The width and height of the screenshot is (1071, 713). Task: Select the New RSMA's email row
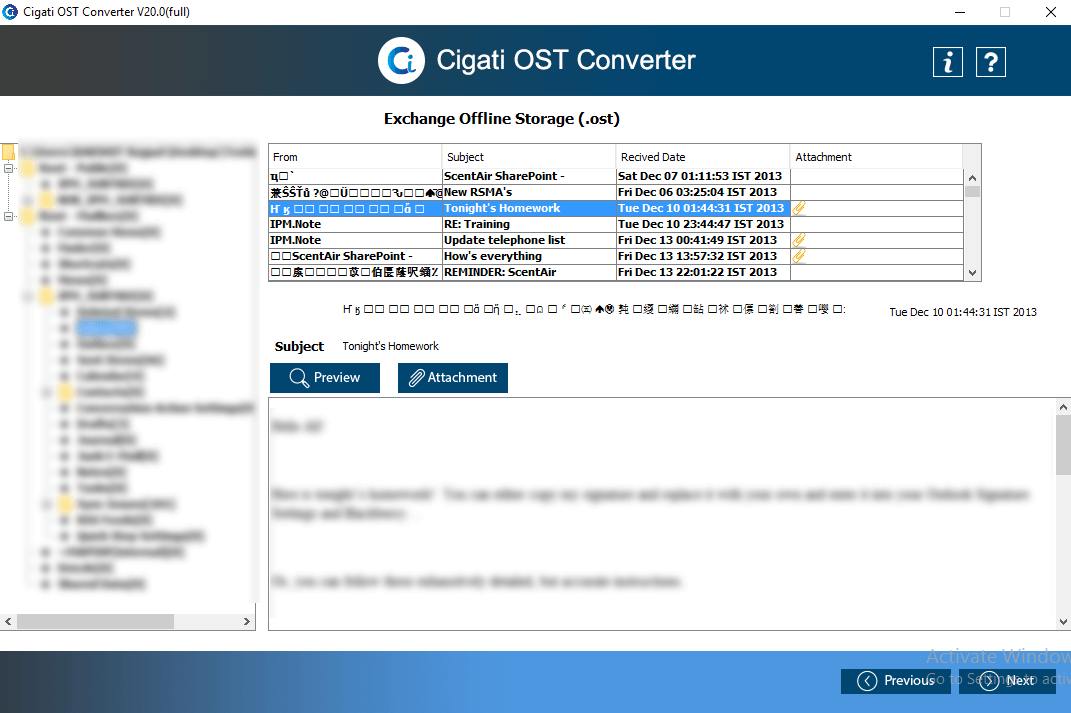point(616,193)
